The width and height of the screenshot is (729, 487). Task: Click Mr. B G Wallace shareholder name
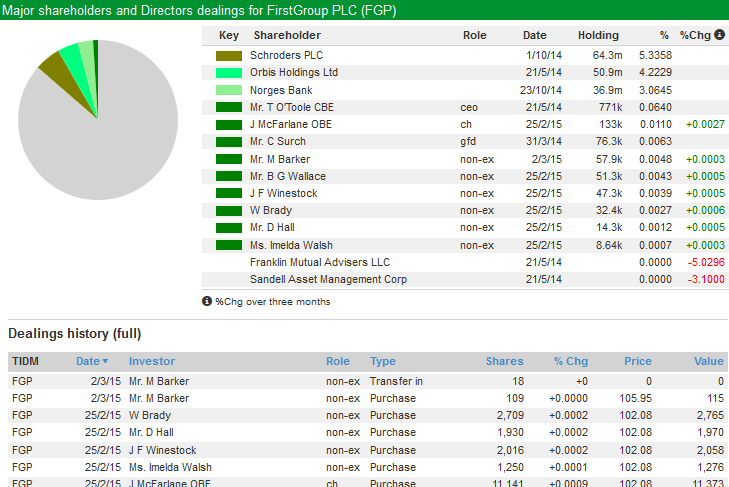[x=288, y=176]
